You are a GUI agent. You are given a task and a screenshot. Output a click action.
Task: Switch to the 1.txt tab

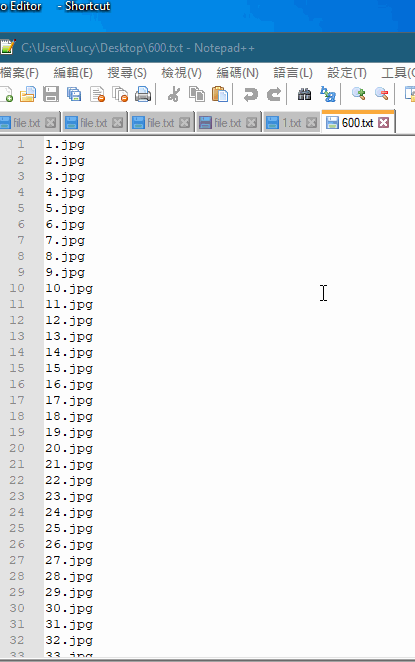291,123
